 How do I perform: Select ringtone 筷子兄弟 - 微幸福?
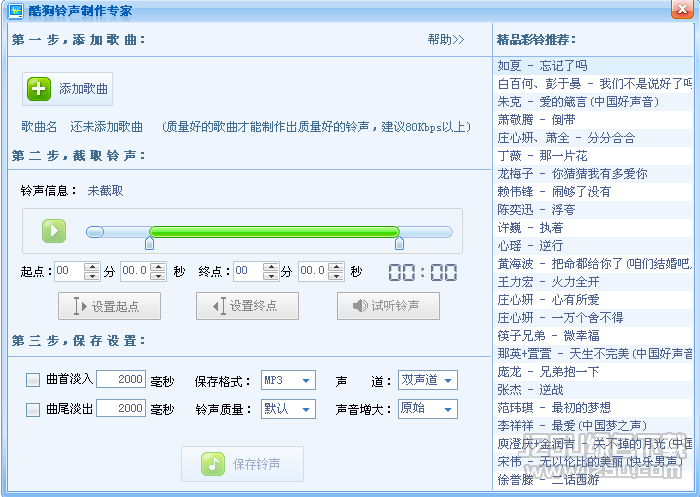pos(593,335)
